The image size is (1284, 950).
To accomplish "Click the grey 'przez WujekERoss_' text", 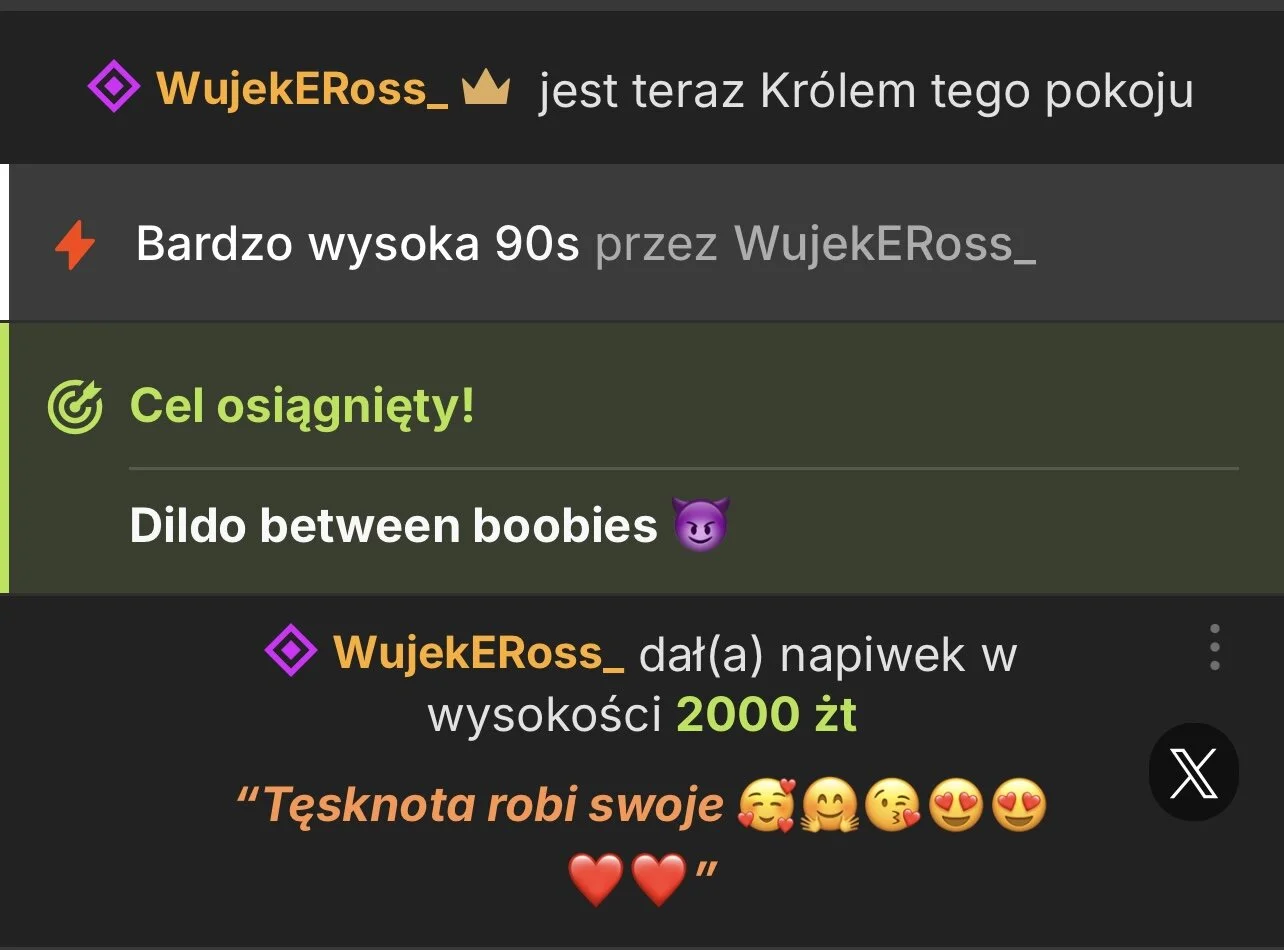I will tap(815, 244).
